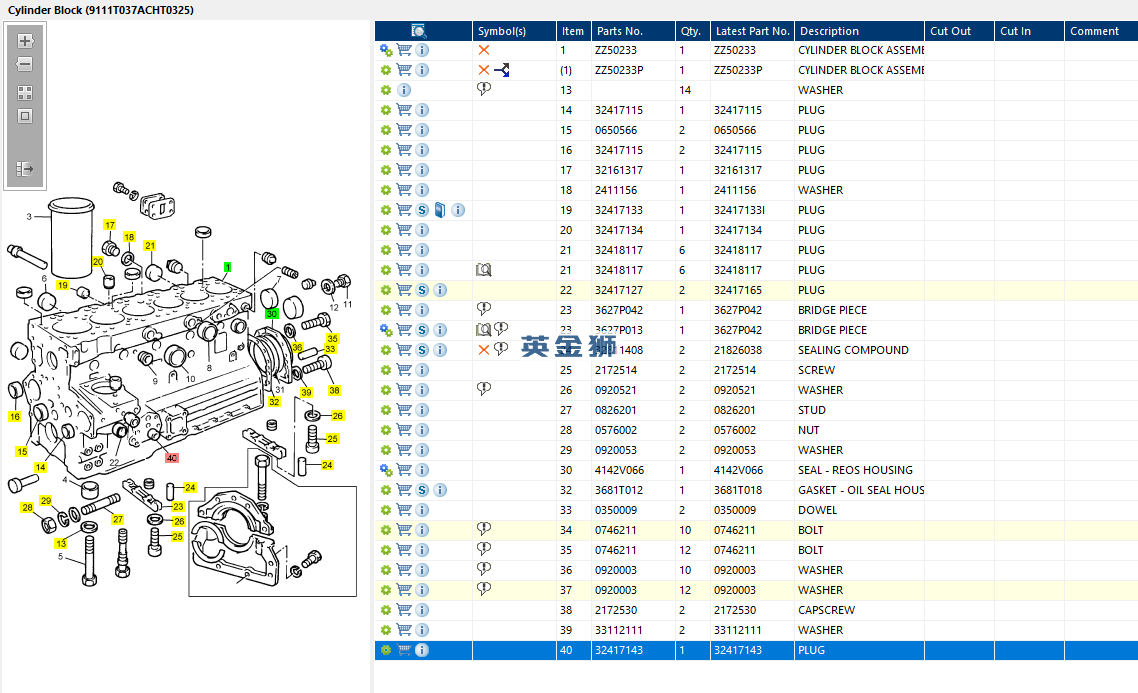Click the S icon for item 32 GASKET
Viewport: 1138px width, 693px height.
coord(422,490)
